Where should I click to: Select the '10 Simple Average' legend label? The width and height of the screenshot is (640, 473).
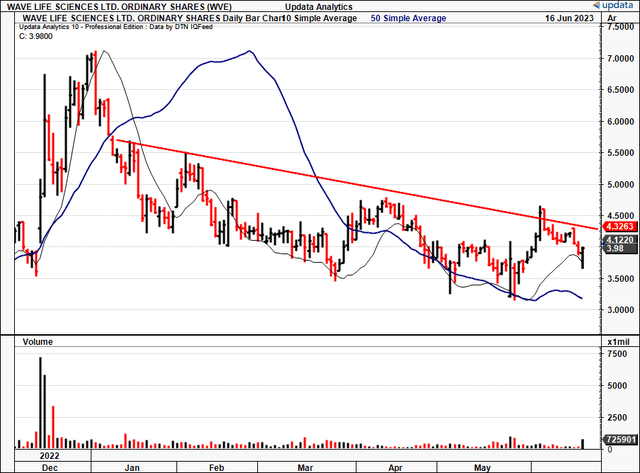320,18
